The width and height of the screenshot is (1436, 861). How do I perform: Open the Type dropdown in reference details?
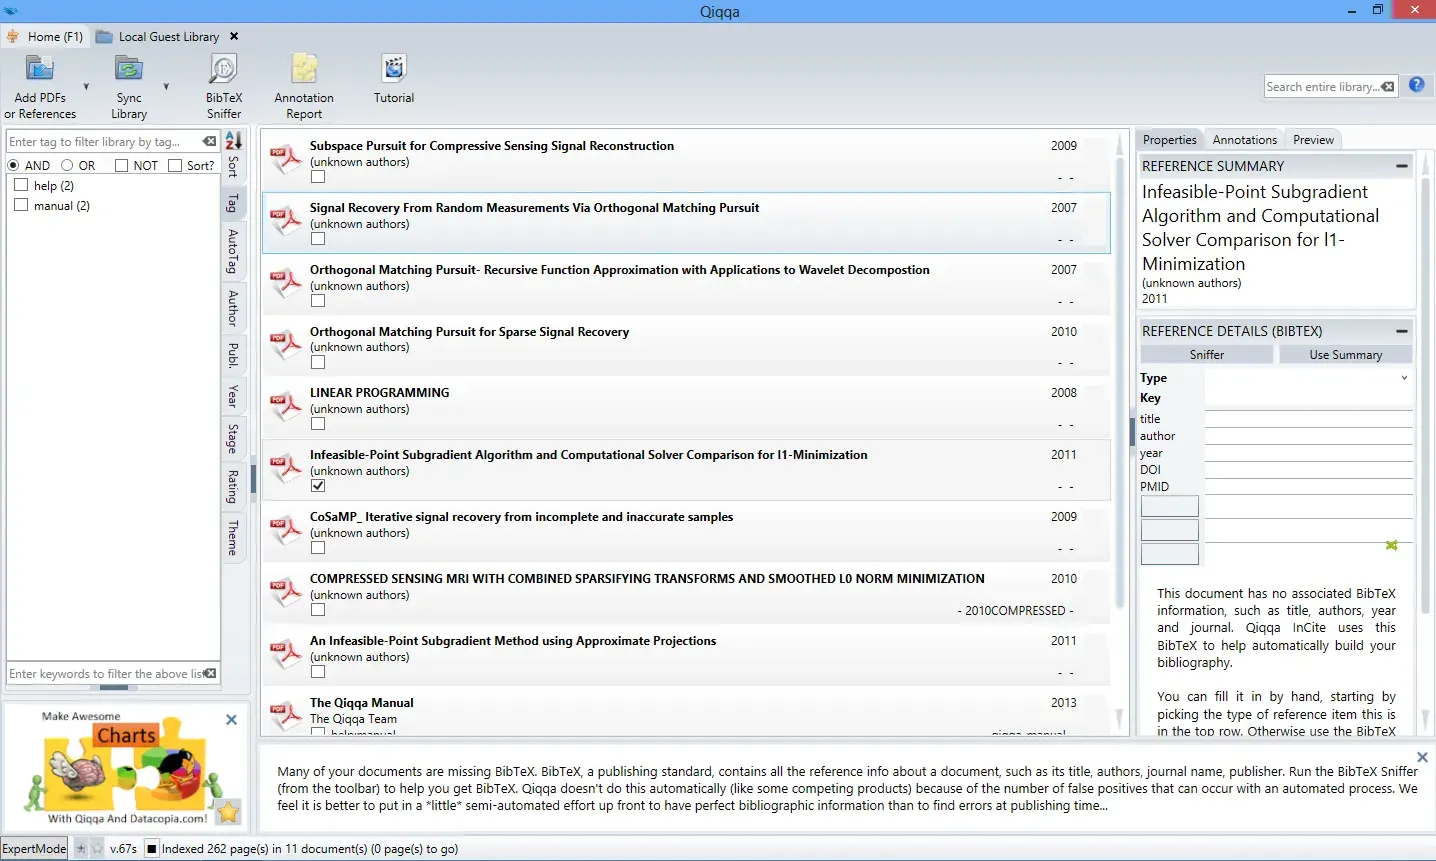[x=1308, y=378]
